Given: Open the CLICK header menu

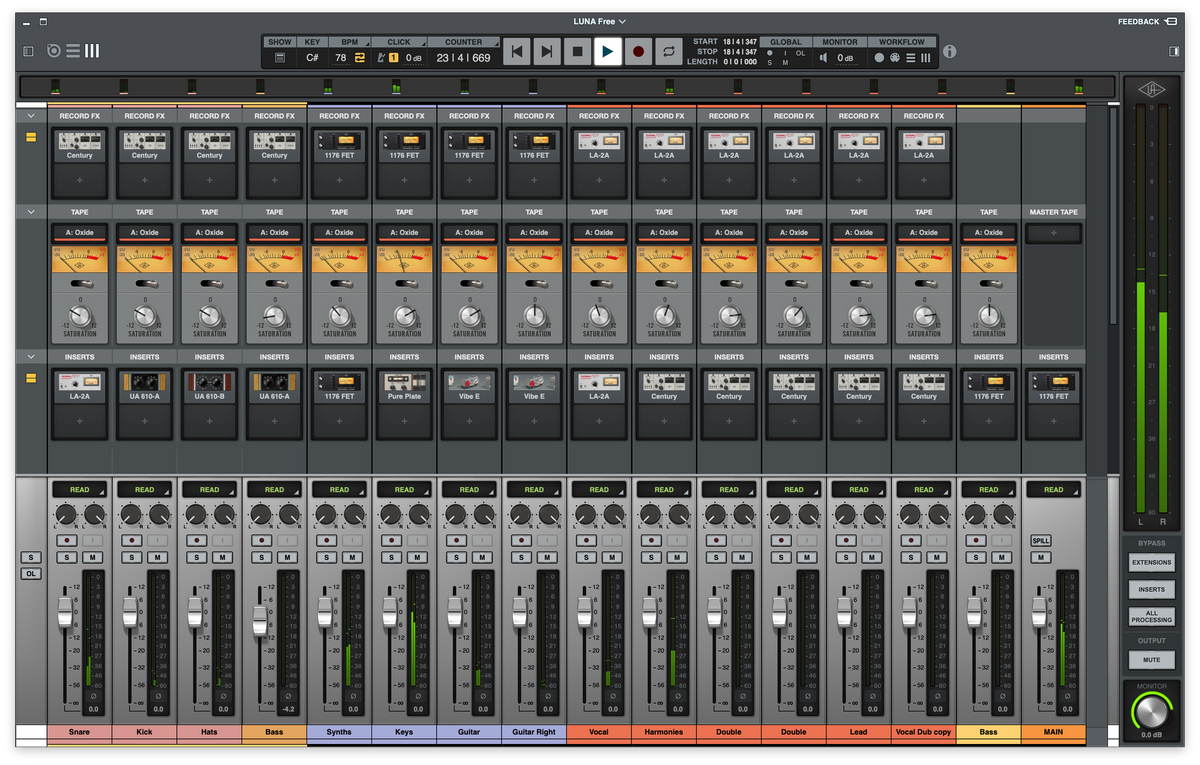Looking at the screenshot, I should [399, 42].
